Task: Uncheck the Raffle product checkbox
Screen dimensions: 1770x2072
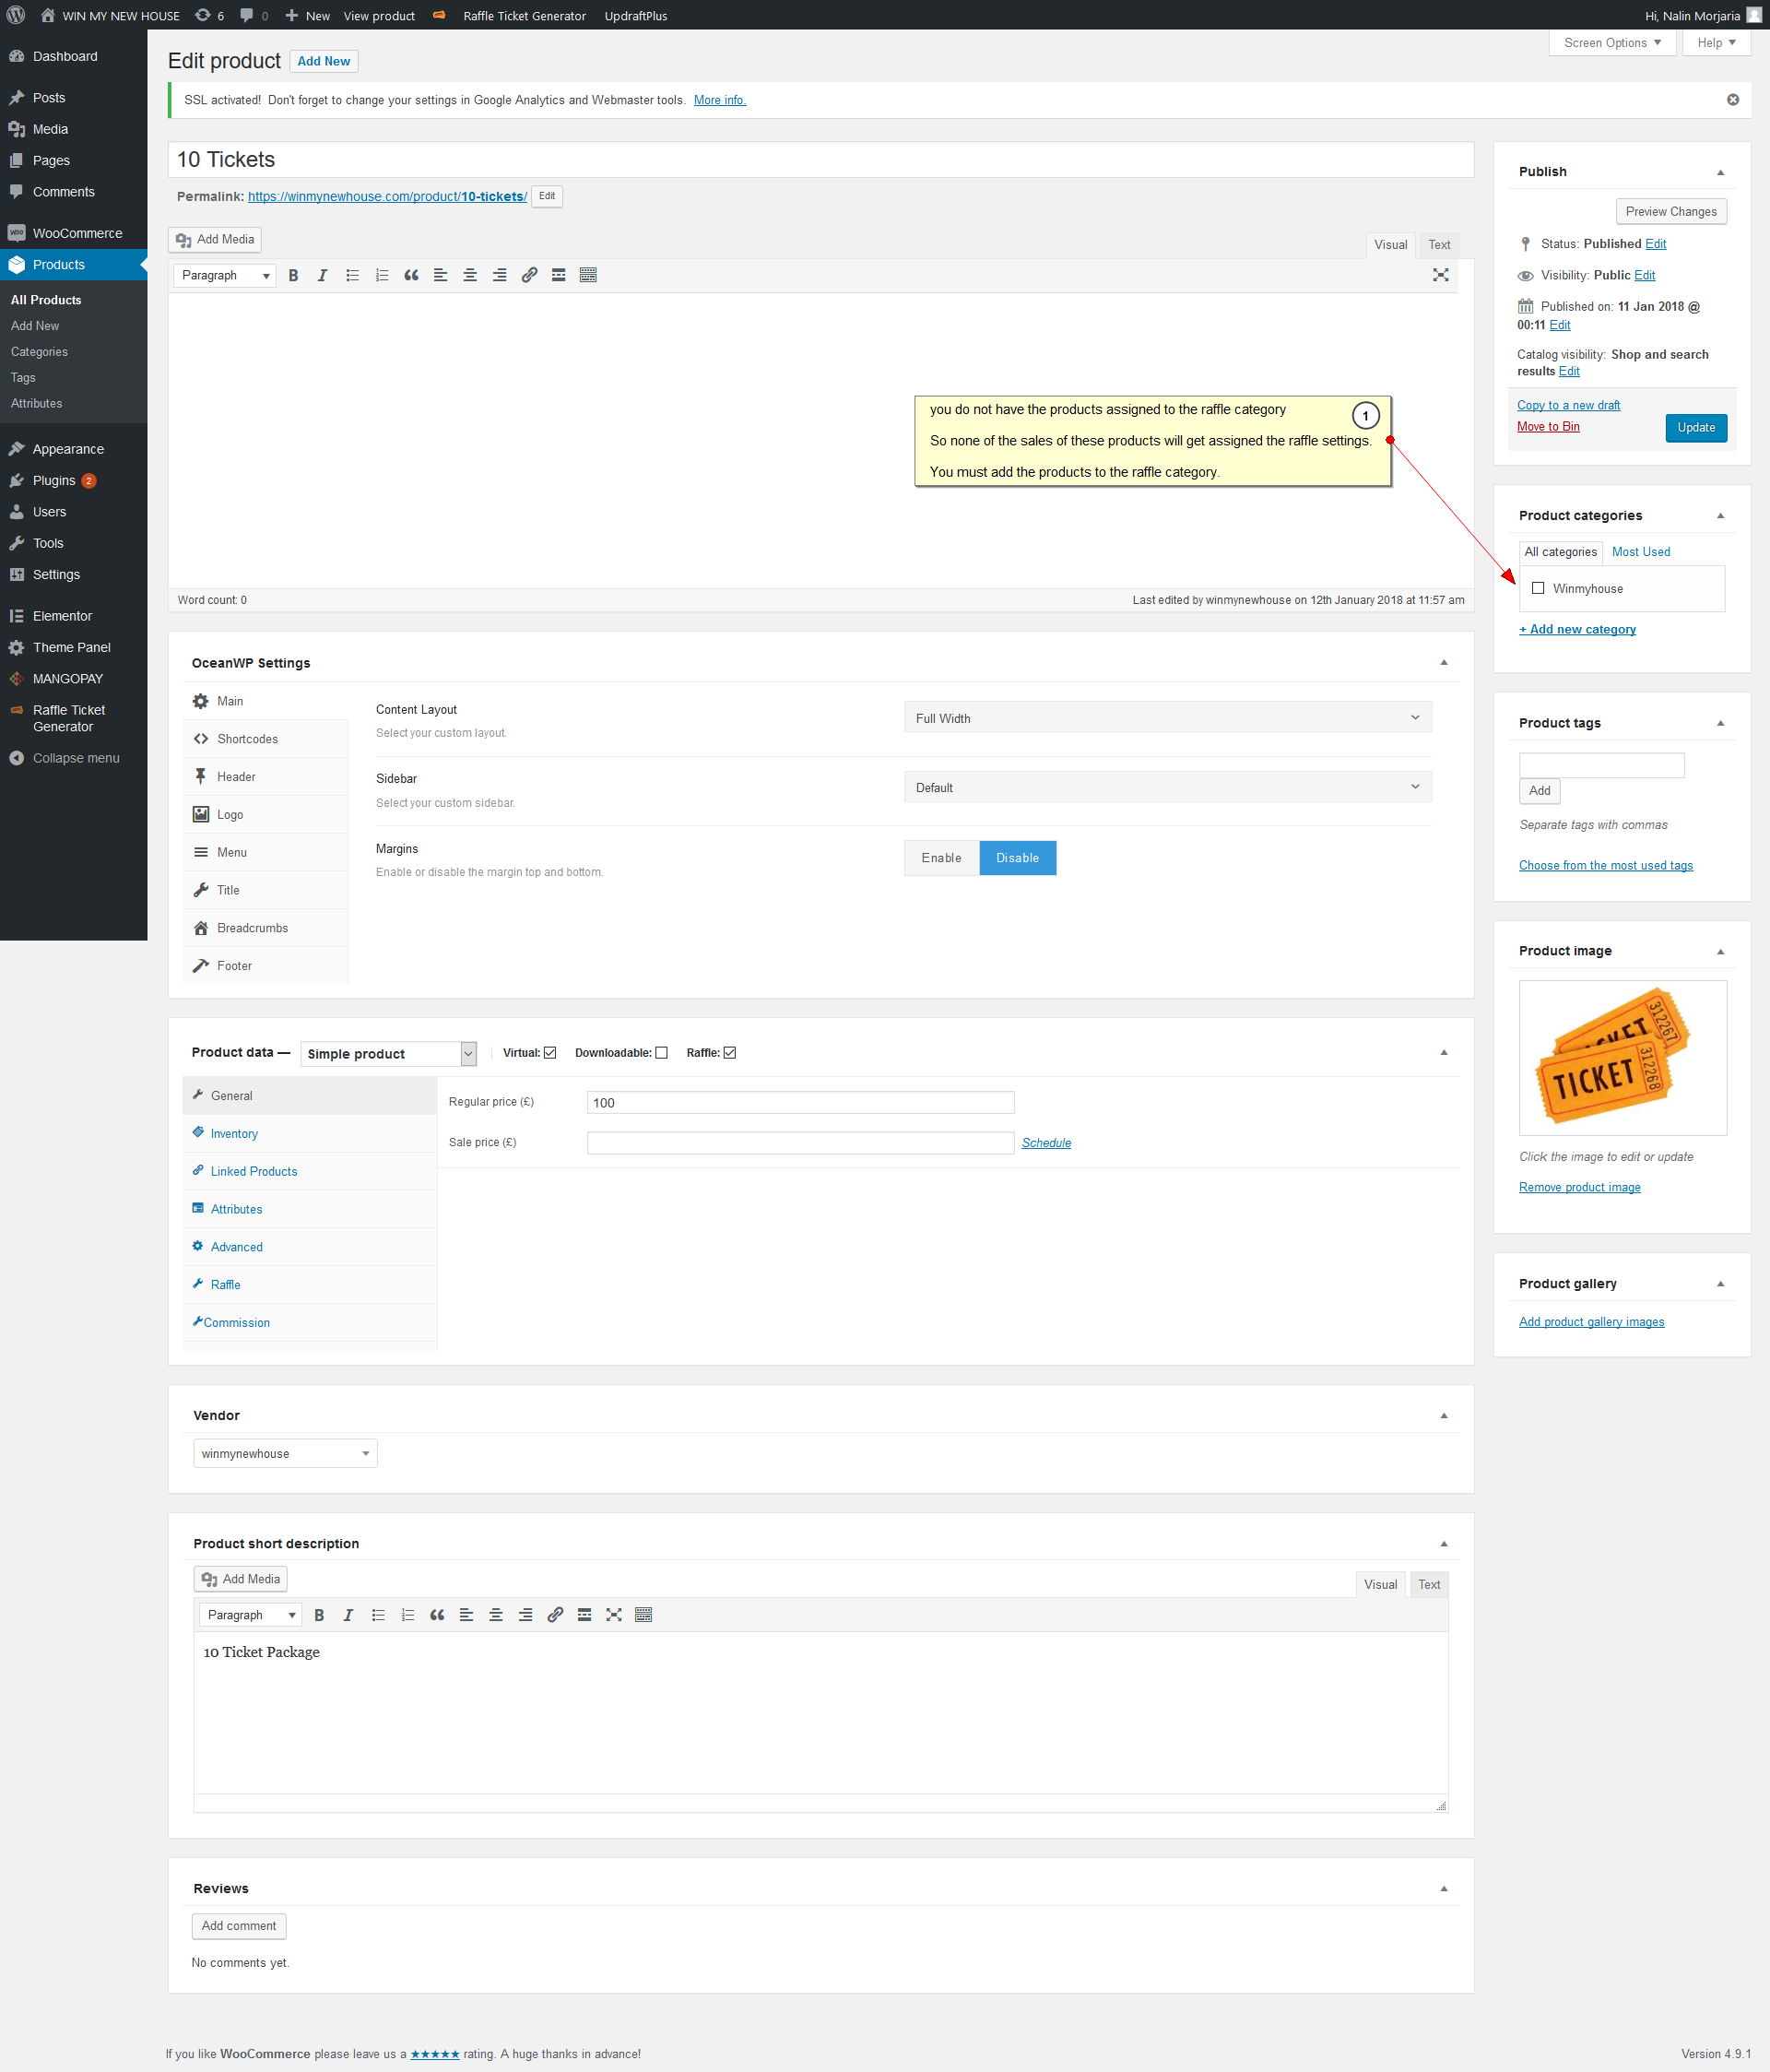Action: tap(730, 1053)
